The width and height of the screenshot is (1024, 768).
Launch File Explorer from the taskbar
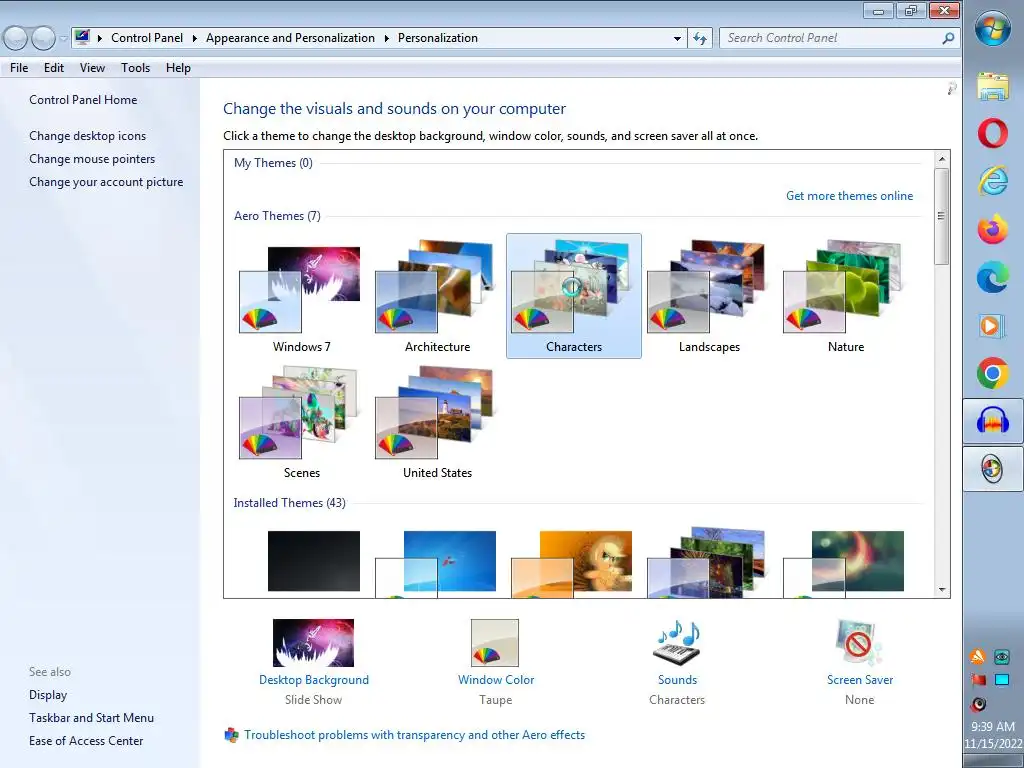coord(993,86)
